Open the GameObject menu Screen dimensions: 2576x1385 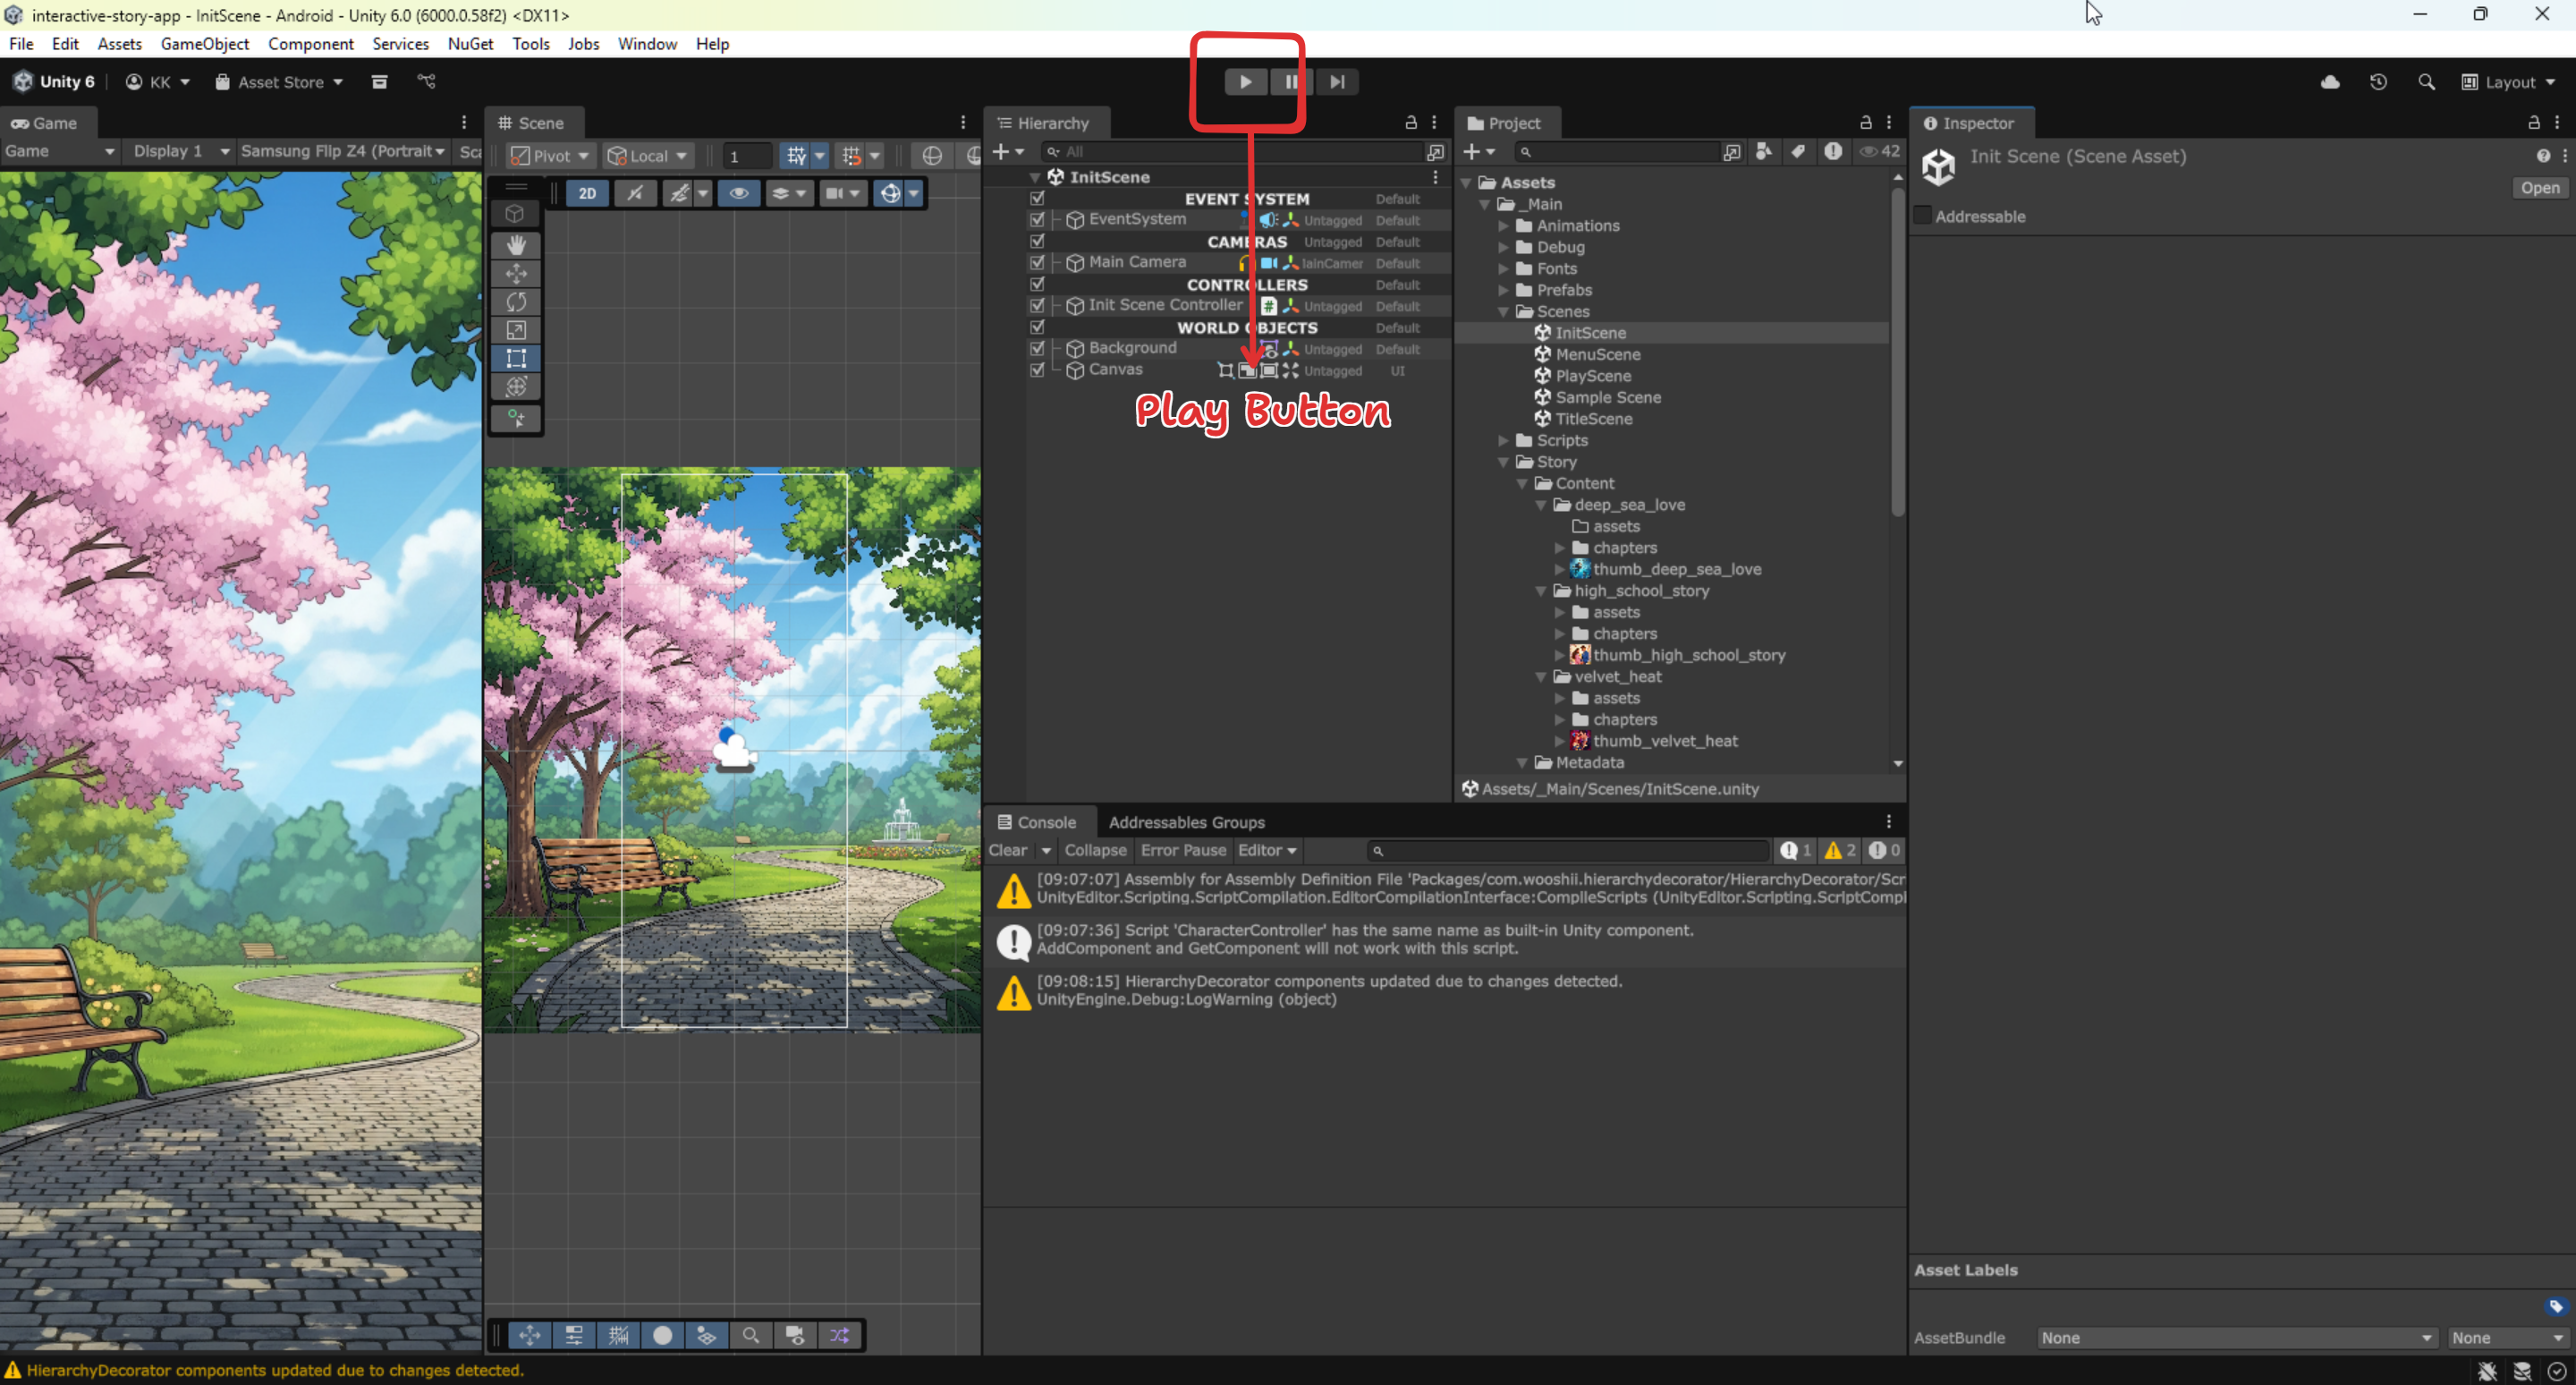204,44
